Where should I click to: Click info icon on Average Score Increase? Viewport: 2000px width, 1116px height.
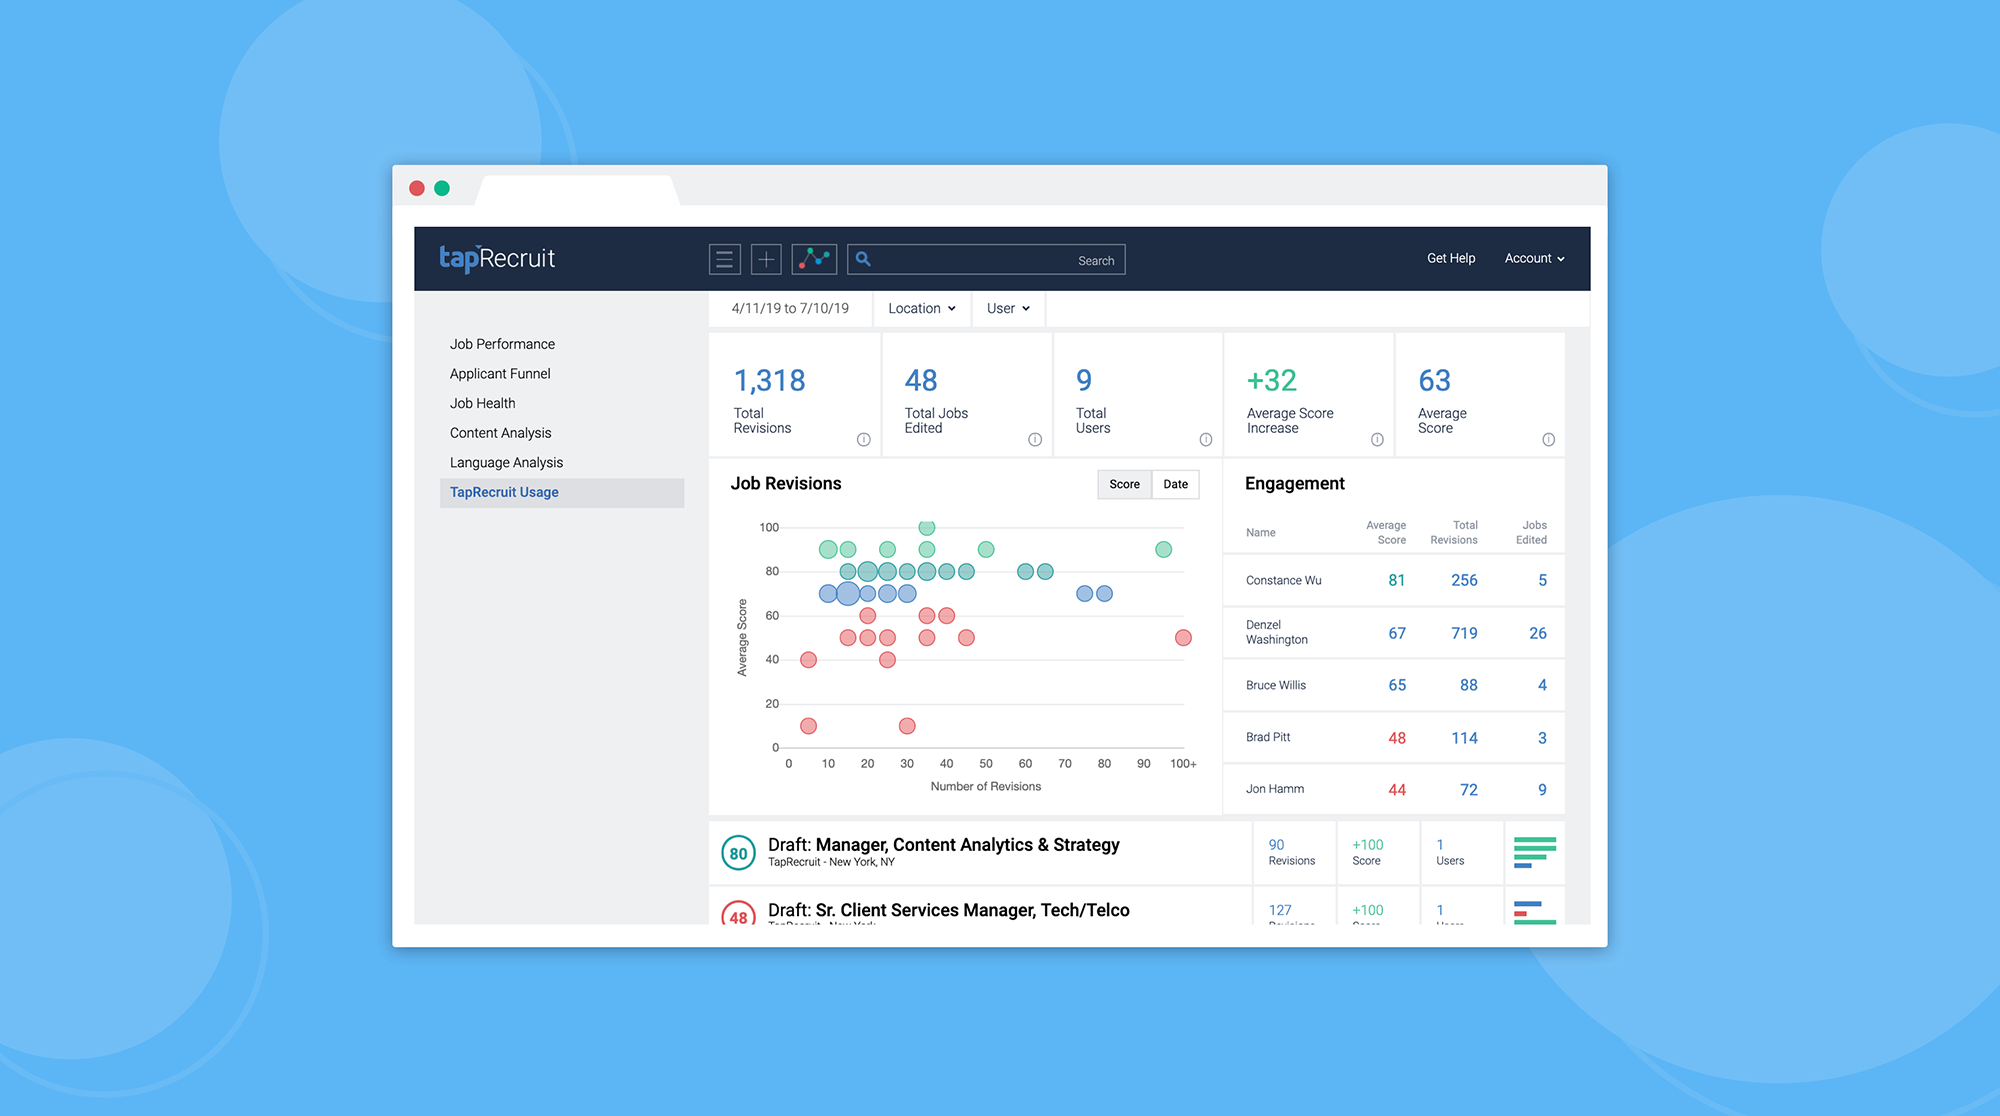(1377, 440)
